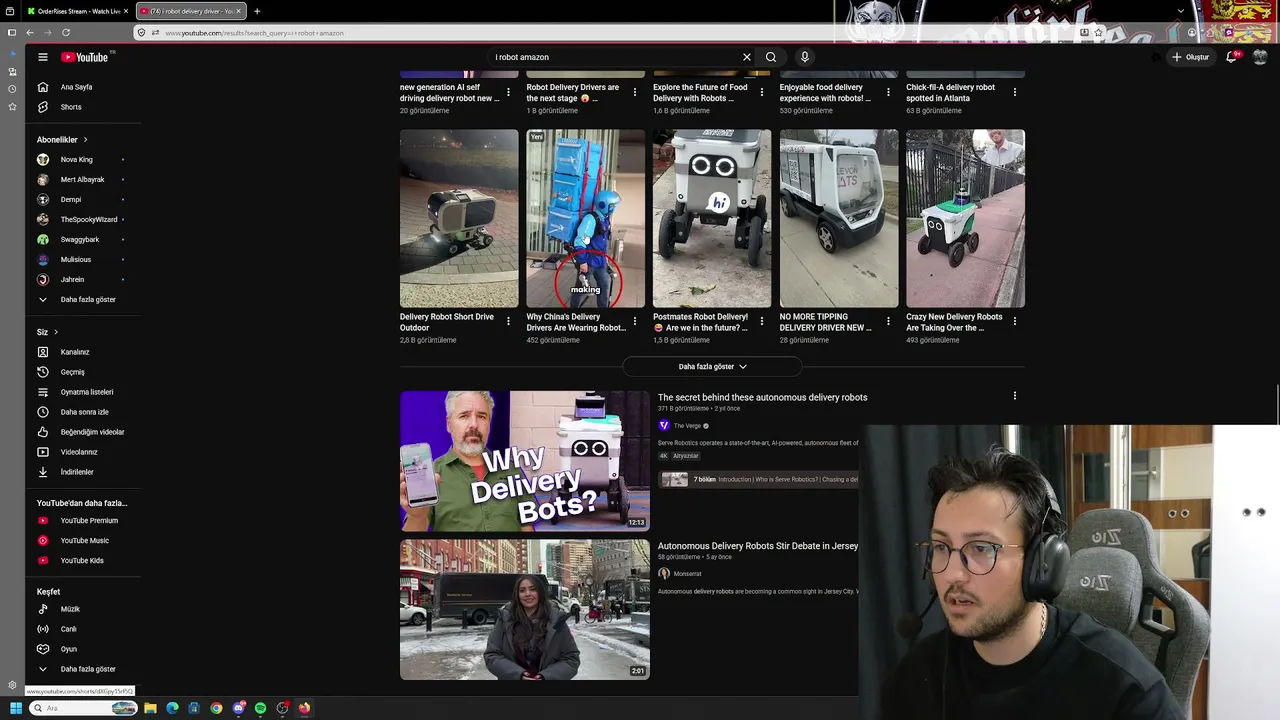The height and width of the screenshot is (720, 1280).
Task: Clear the search box with the X icon
Action: coord(746,57)
